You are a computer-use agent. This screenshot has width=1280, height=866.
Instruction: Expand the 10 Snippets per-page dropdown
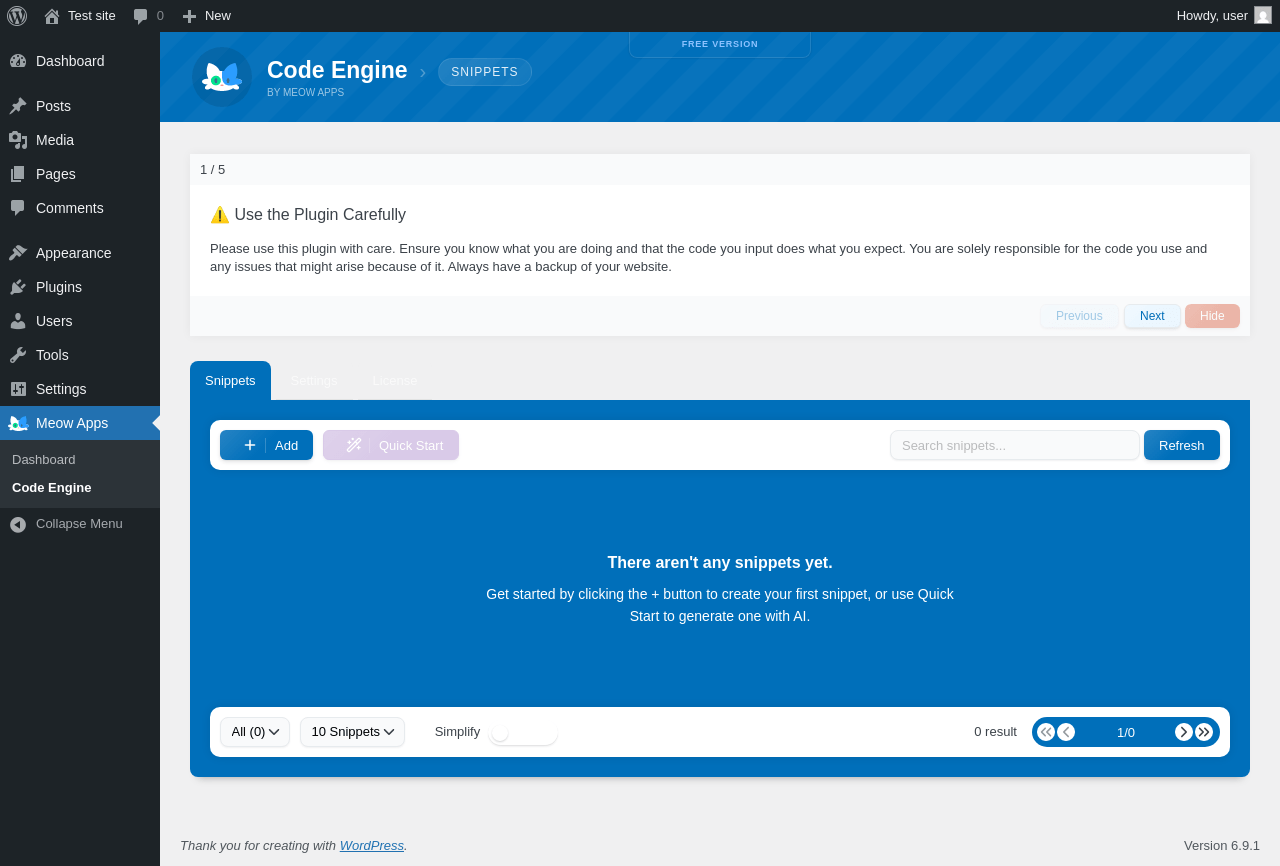352,732
